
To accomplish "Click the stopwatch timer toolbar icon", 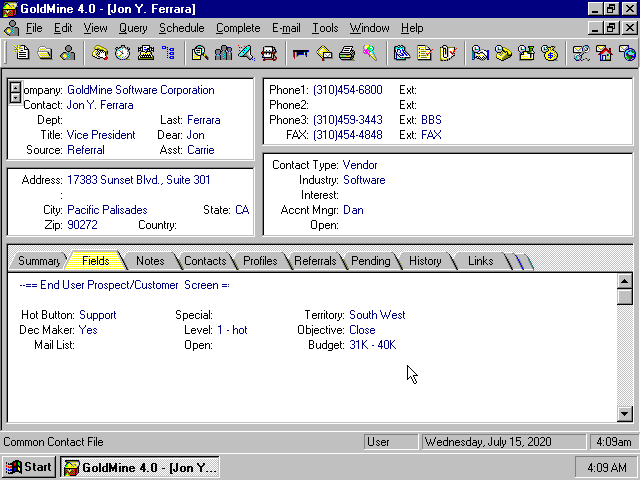I will pos(122,53).
